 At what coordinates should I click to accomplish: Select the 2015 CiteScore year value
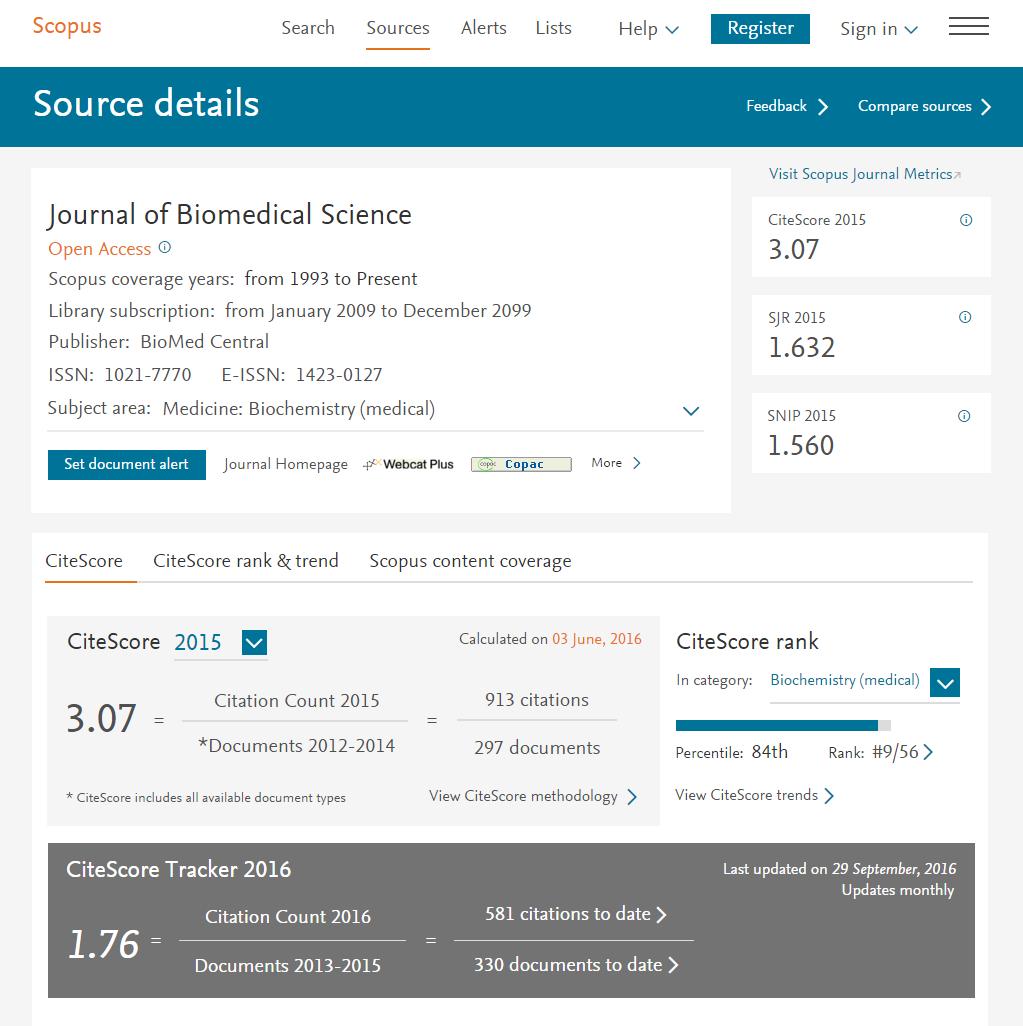coord(198,642)
